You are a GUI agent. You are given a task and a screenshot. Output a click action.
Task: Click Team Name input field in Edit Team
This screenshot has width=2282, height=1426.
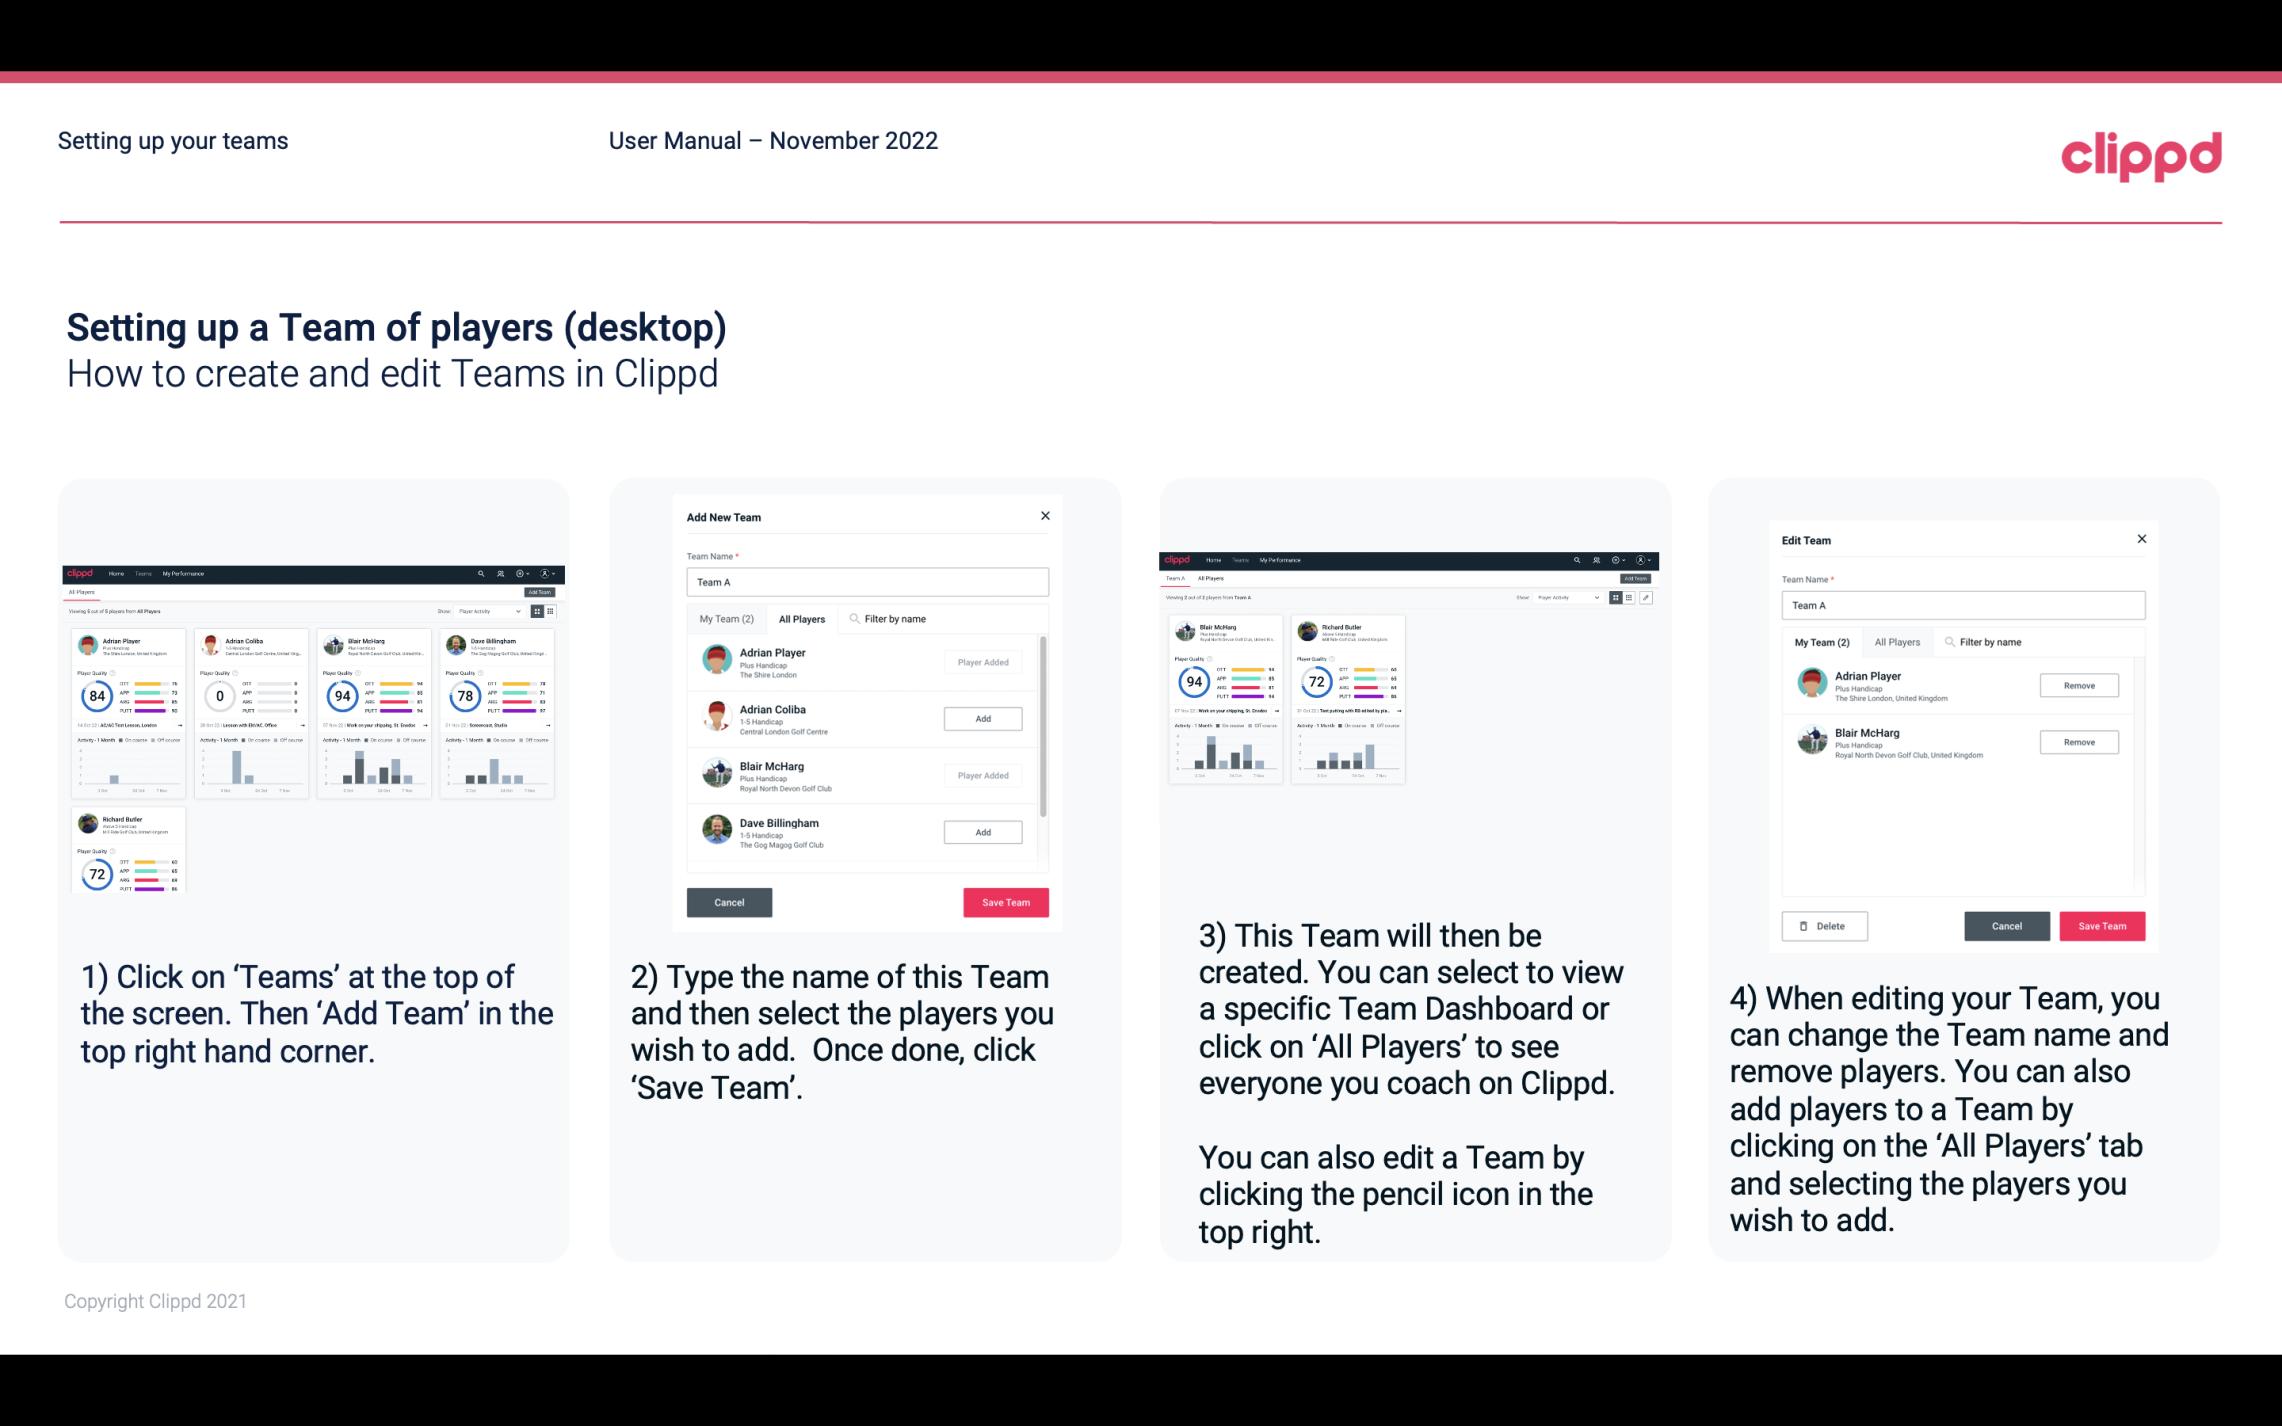pos(1962,605)
